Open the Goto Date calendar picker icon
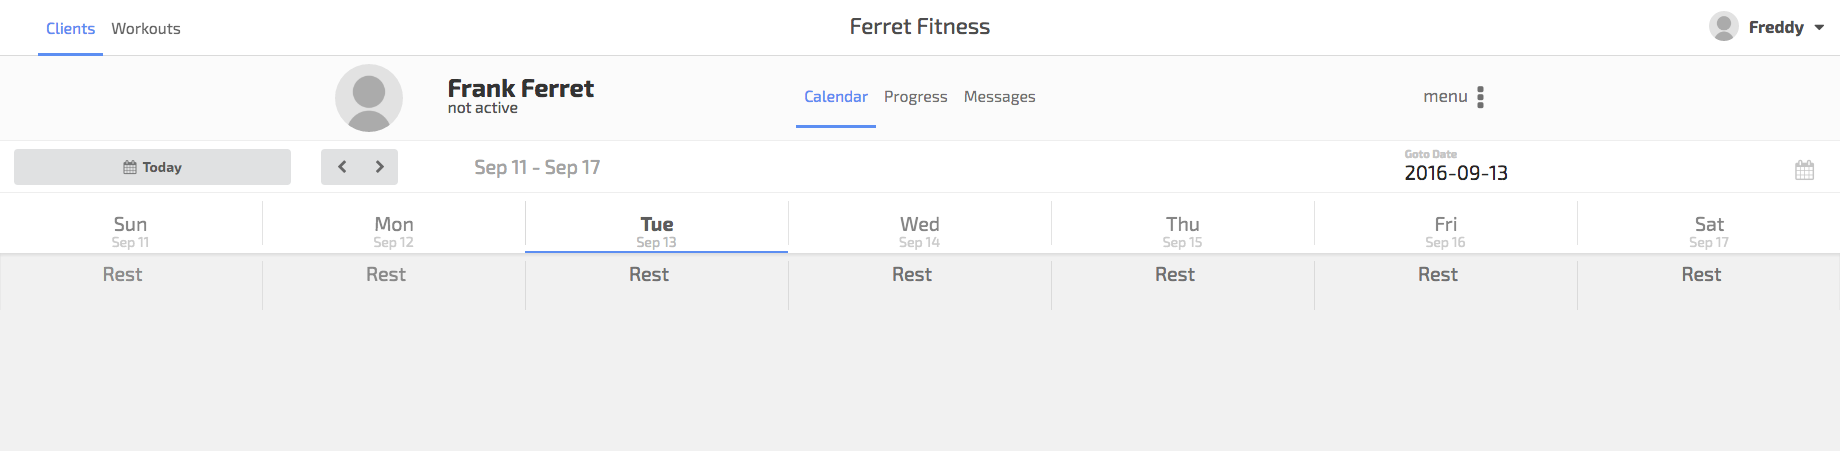 1804,170
